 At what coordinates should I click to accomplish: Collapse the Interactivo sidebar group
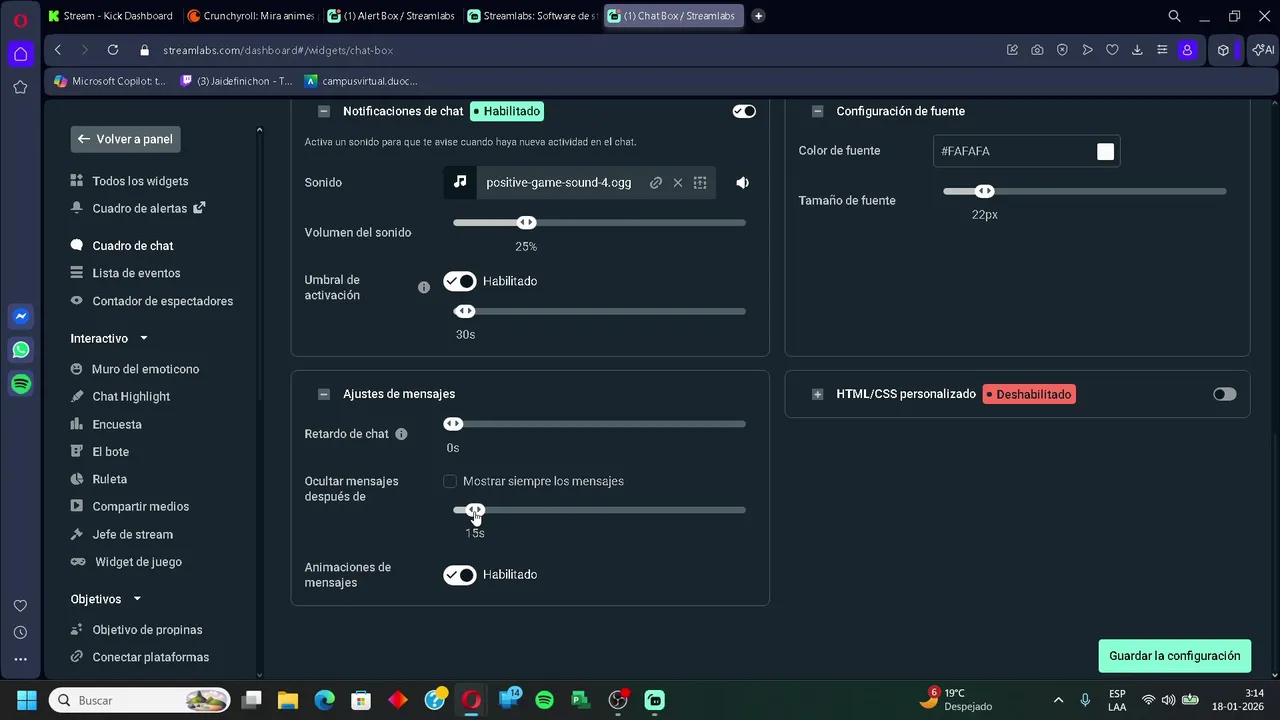coord(144,339)
